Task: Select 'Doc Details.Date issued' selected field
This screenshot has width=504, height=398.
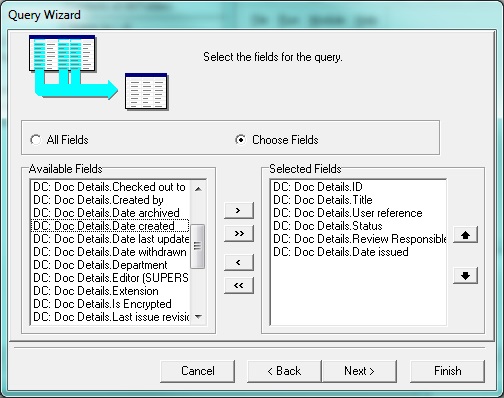Action: click(x=358, y=252)
